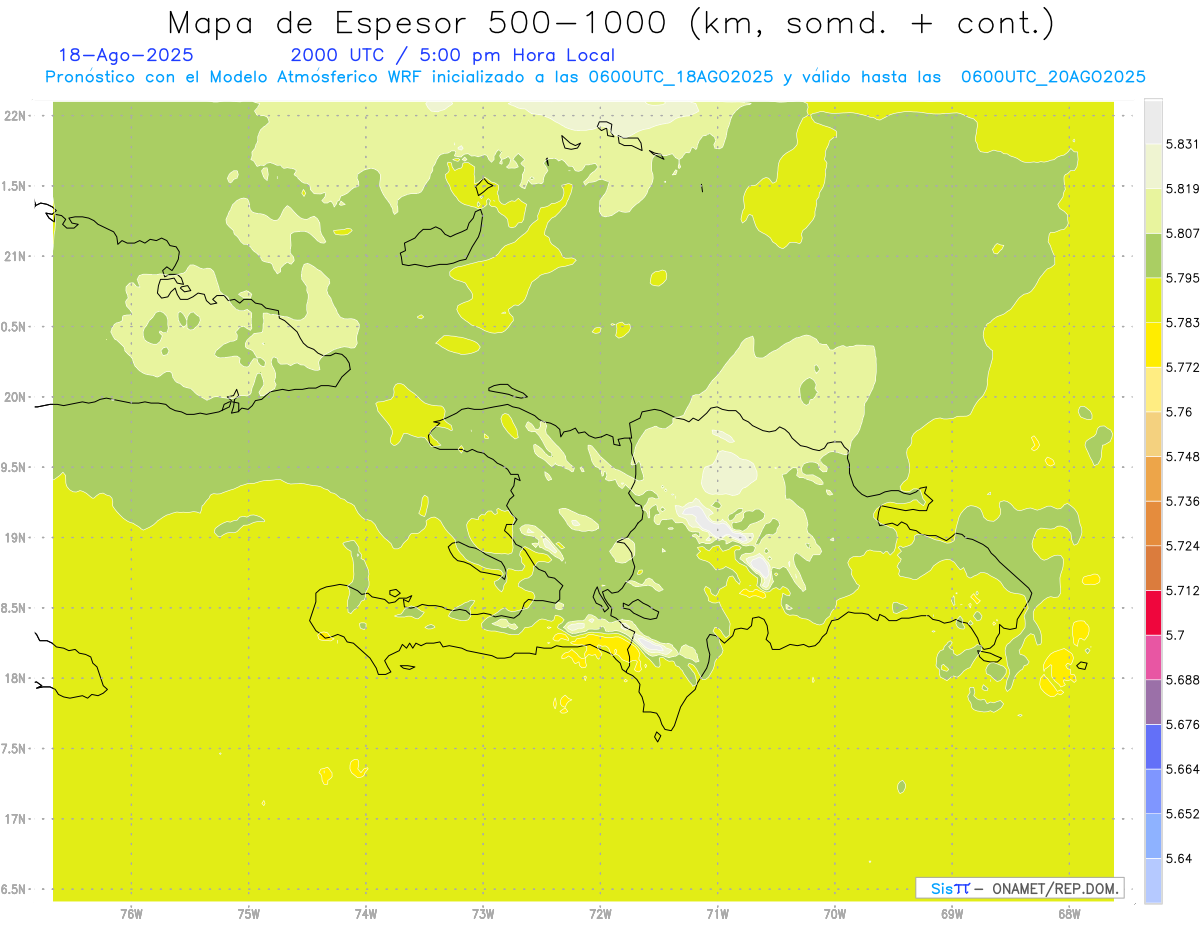The height and width of the screenshot is (927, 1200).
Task: Click the longitude label '69W'
Action: pyautogui.click(x=952, y=914)
